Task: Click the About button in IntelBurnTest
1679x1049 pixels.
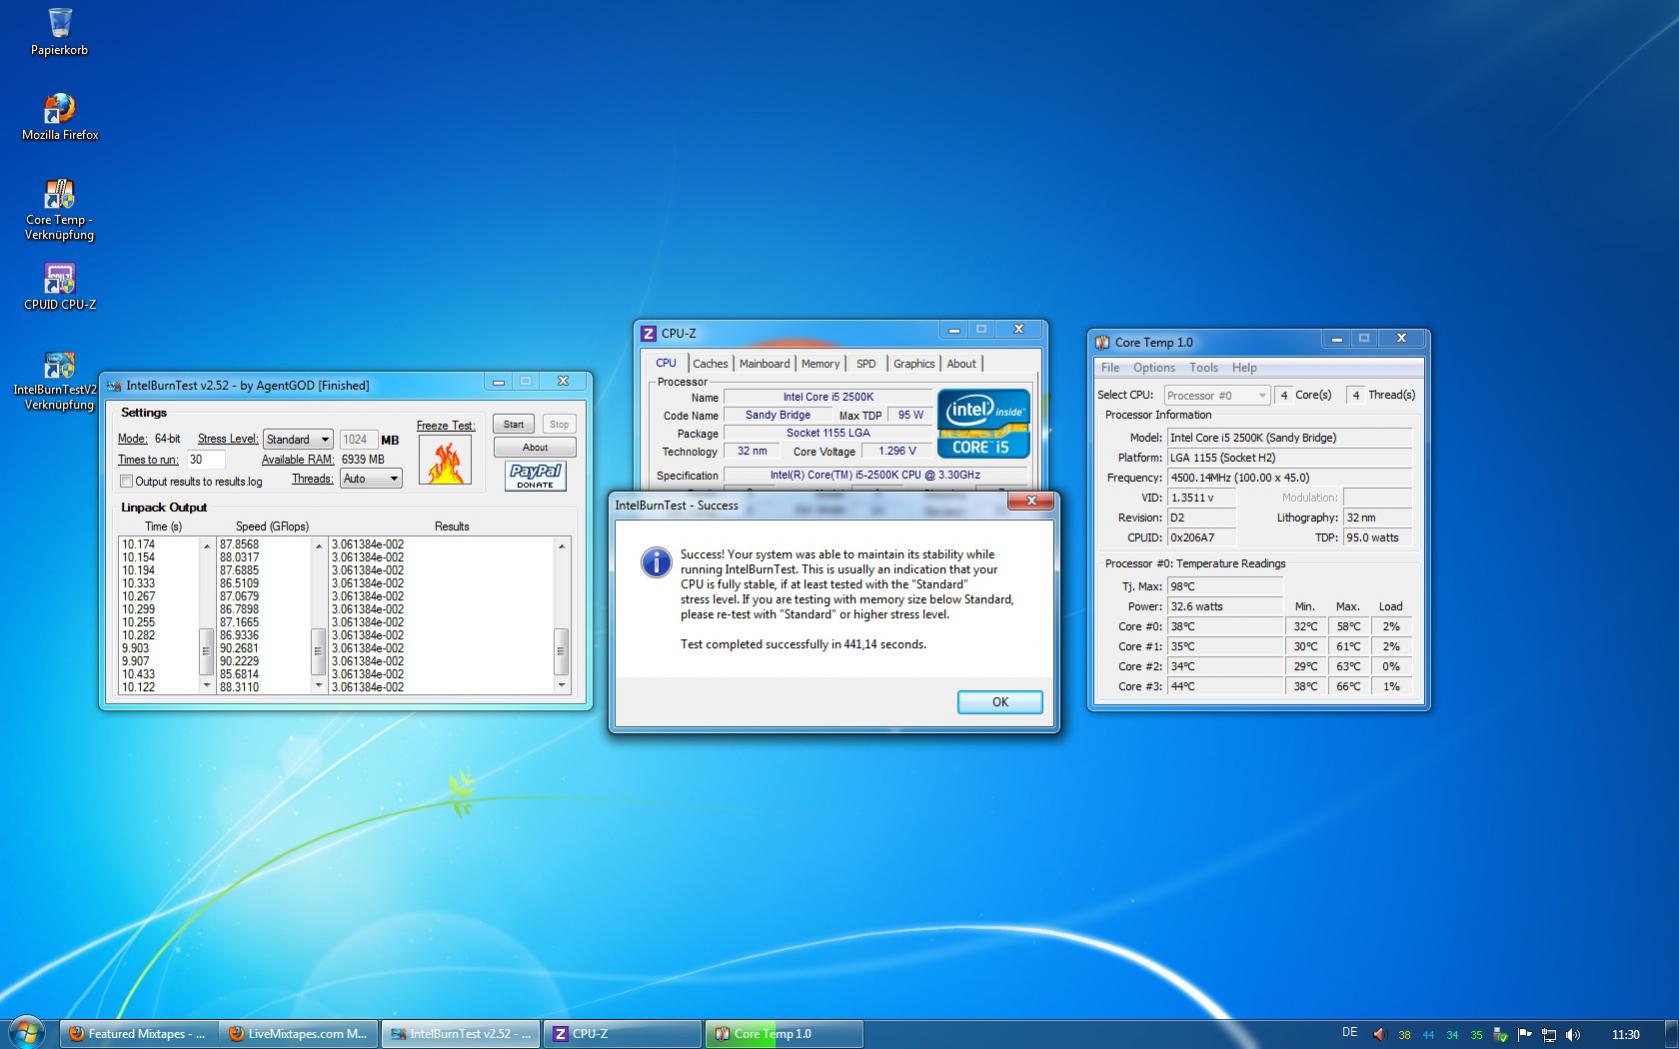Action: pyautogui.click(x=534, y=447)
